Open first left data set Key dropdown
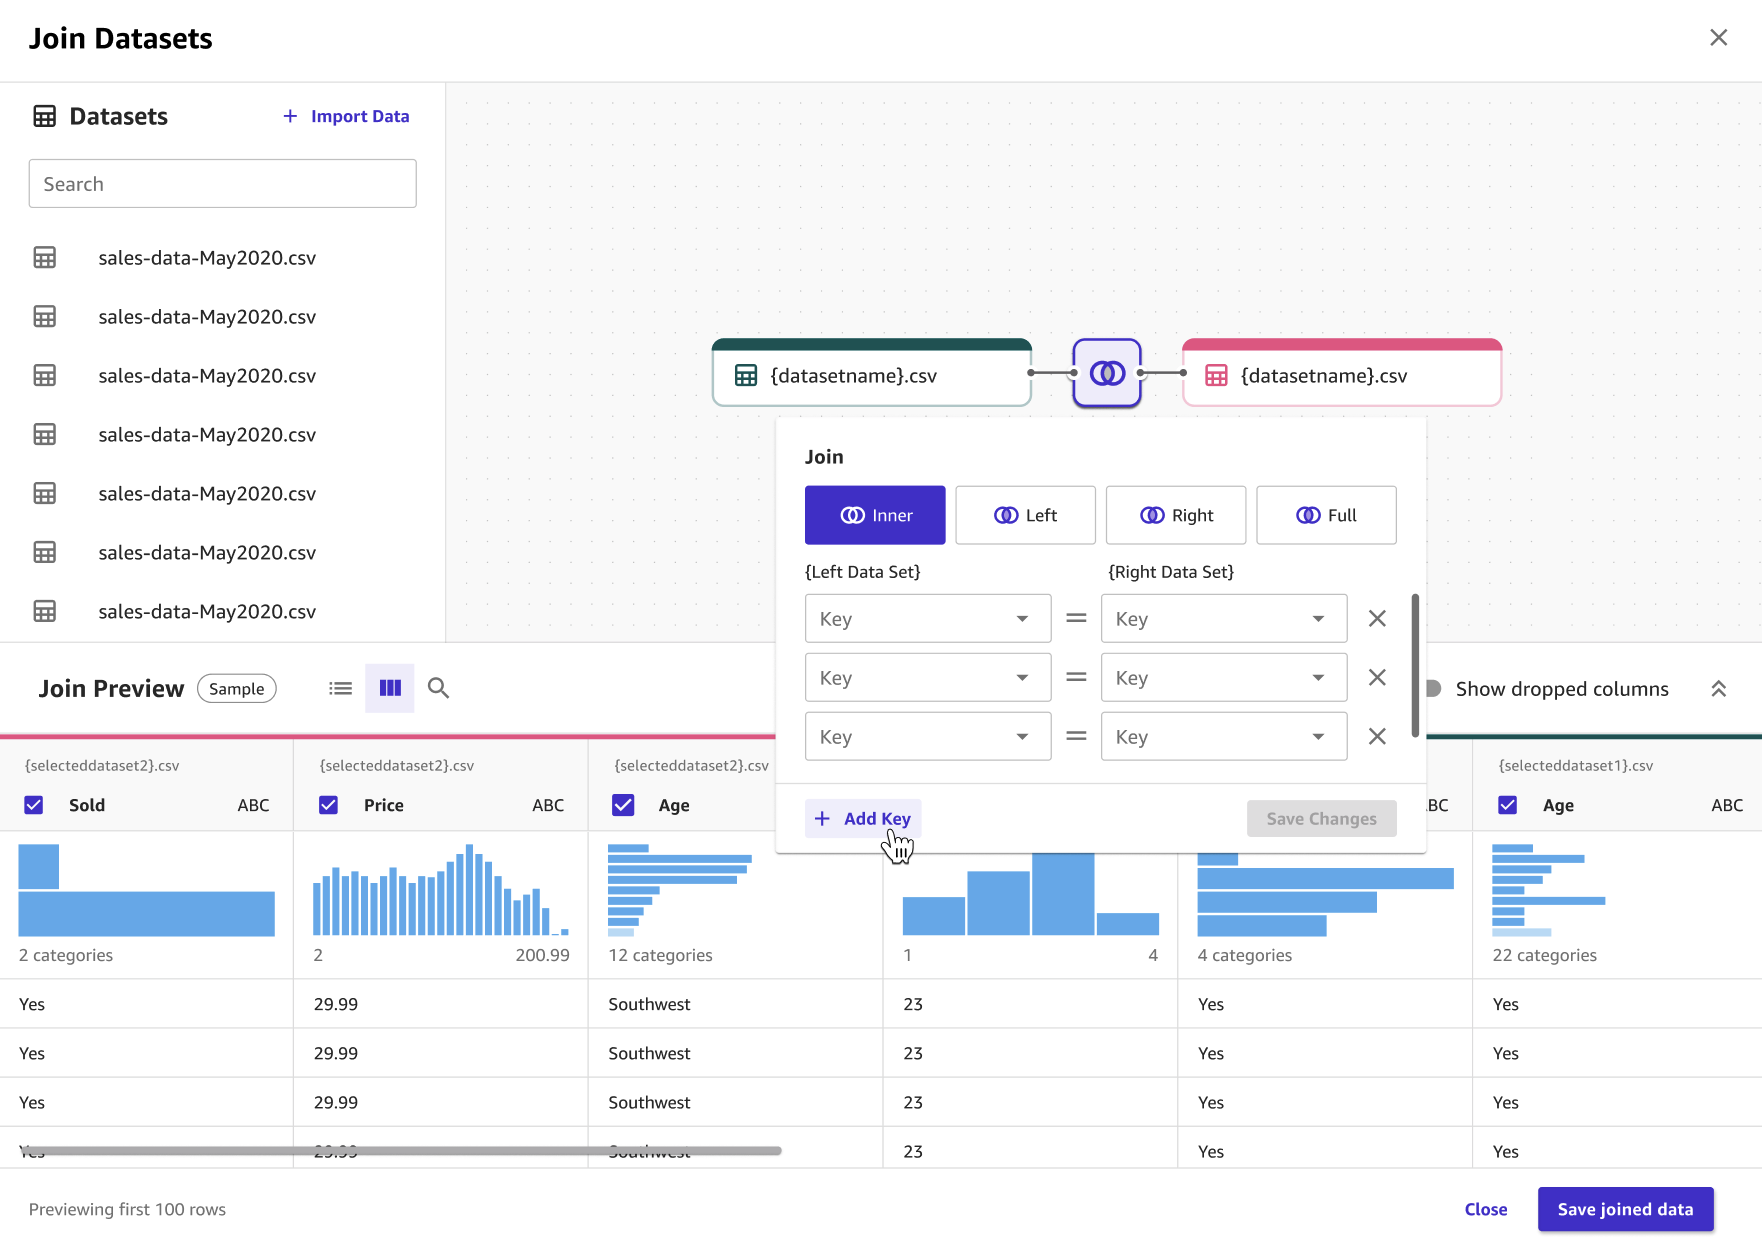1762x1248 pixels. coord(927,619)
